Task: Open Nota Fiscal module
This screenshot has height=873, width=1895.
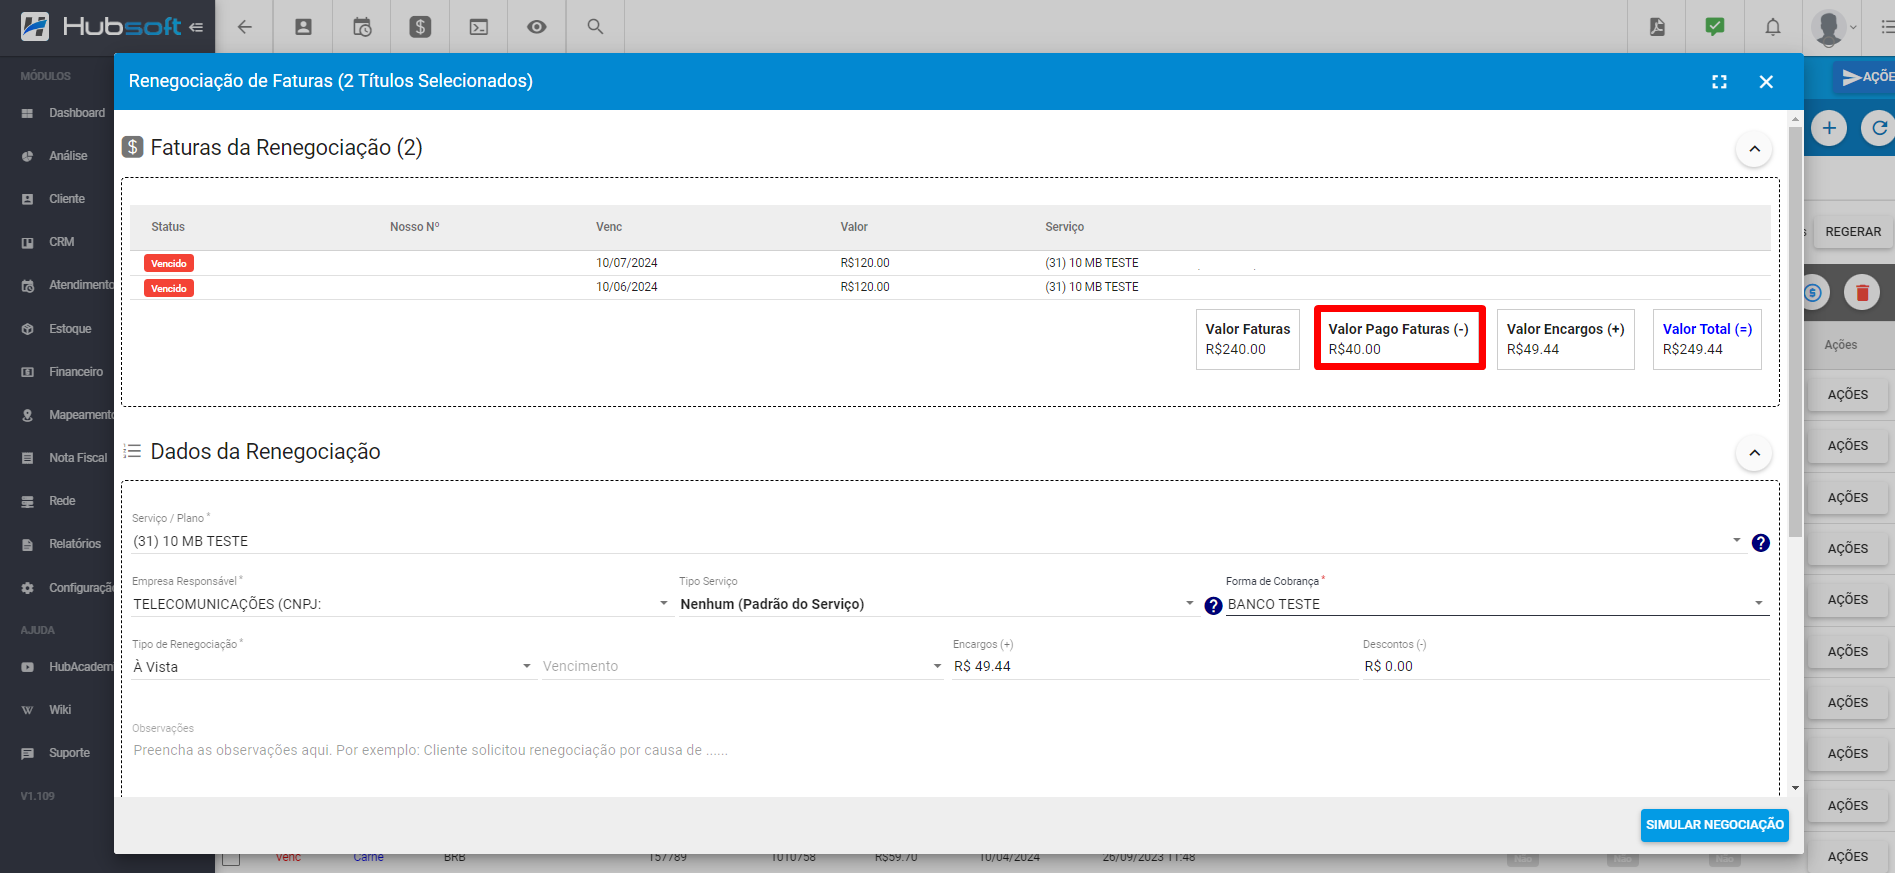Action: click(x=64, y=458)
